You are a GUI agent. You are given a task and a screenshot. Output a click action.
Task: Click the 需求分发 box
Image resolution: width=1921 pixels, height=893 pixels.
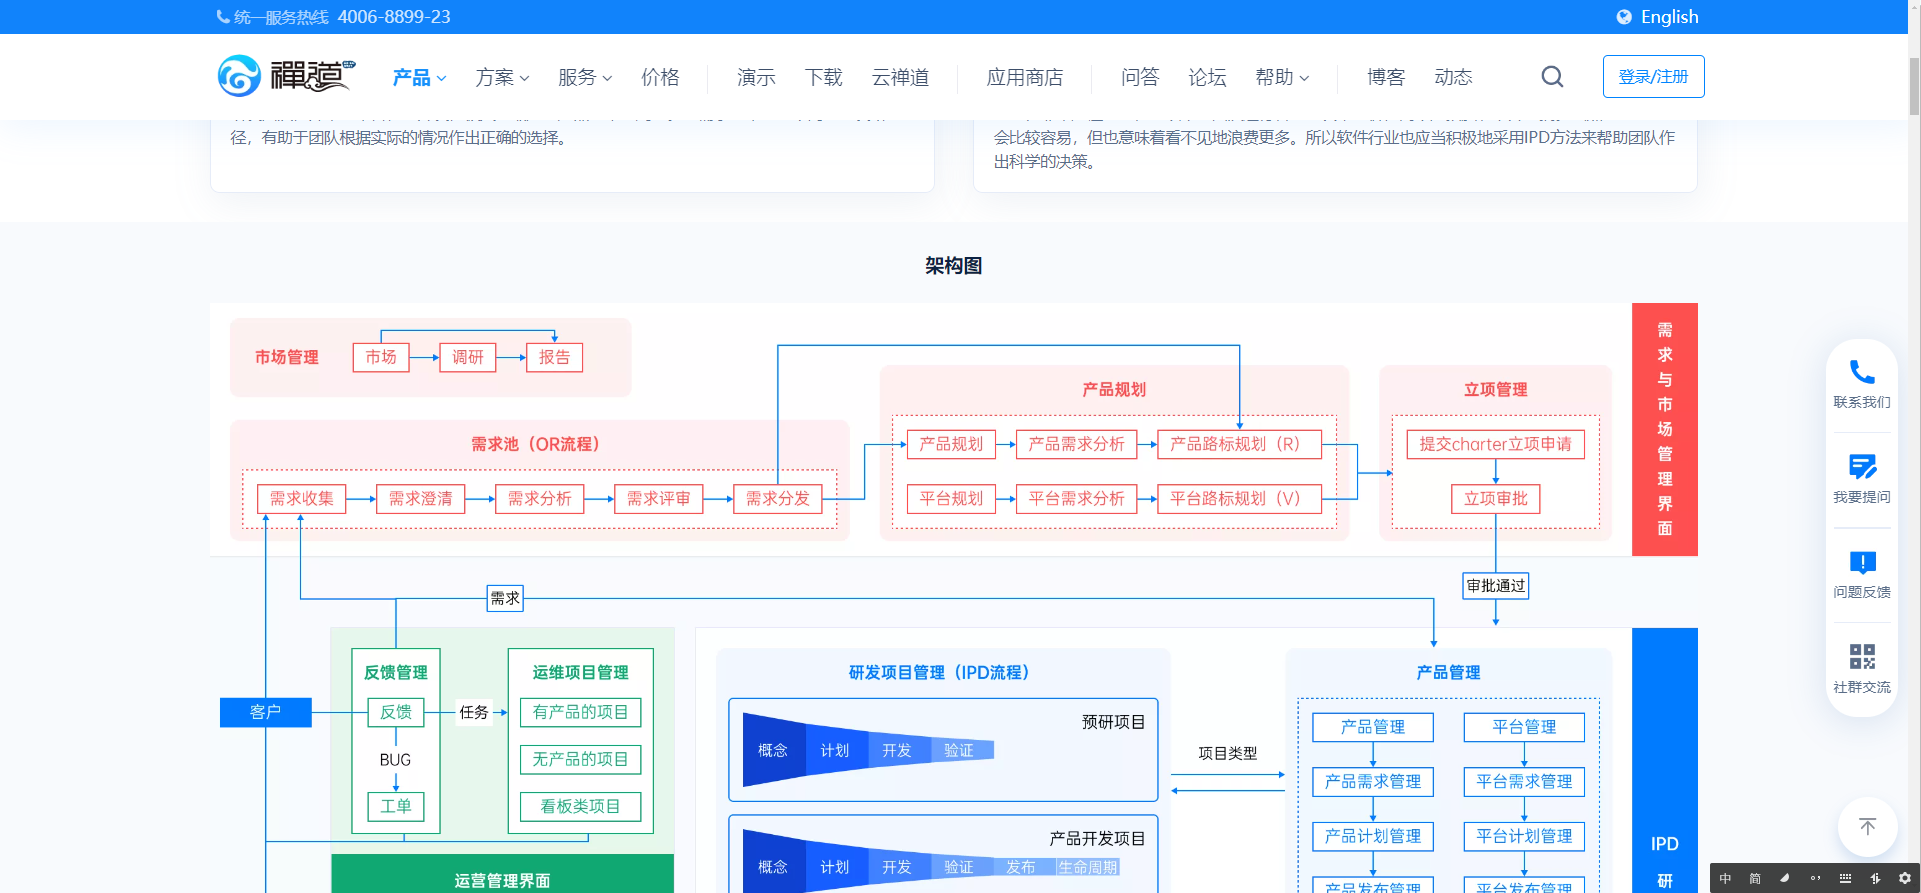point(778,499)
